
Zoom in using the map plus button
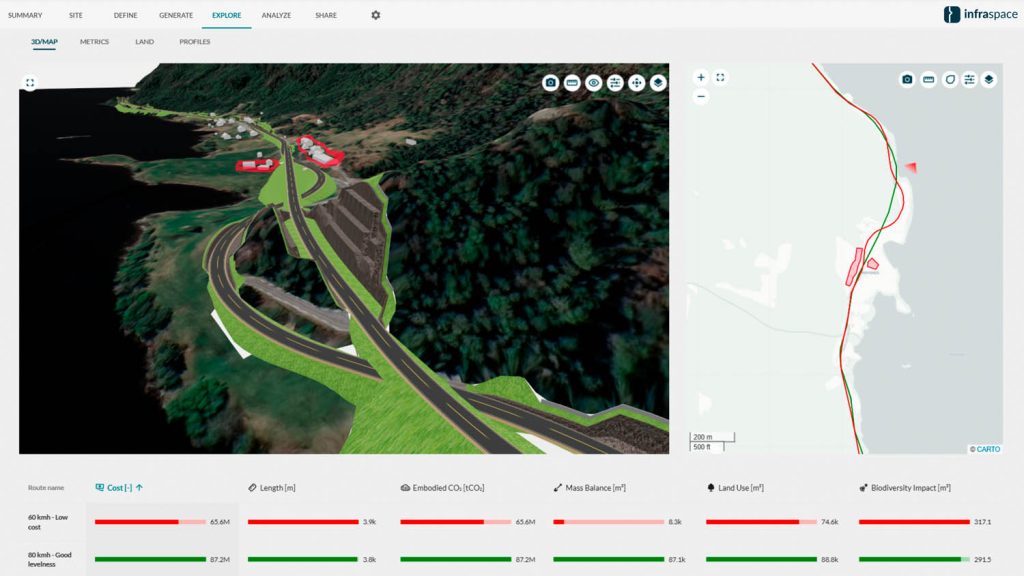pos(700,77)
